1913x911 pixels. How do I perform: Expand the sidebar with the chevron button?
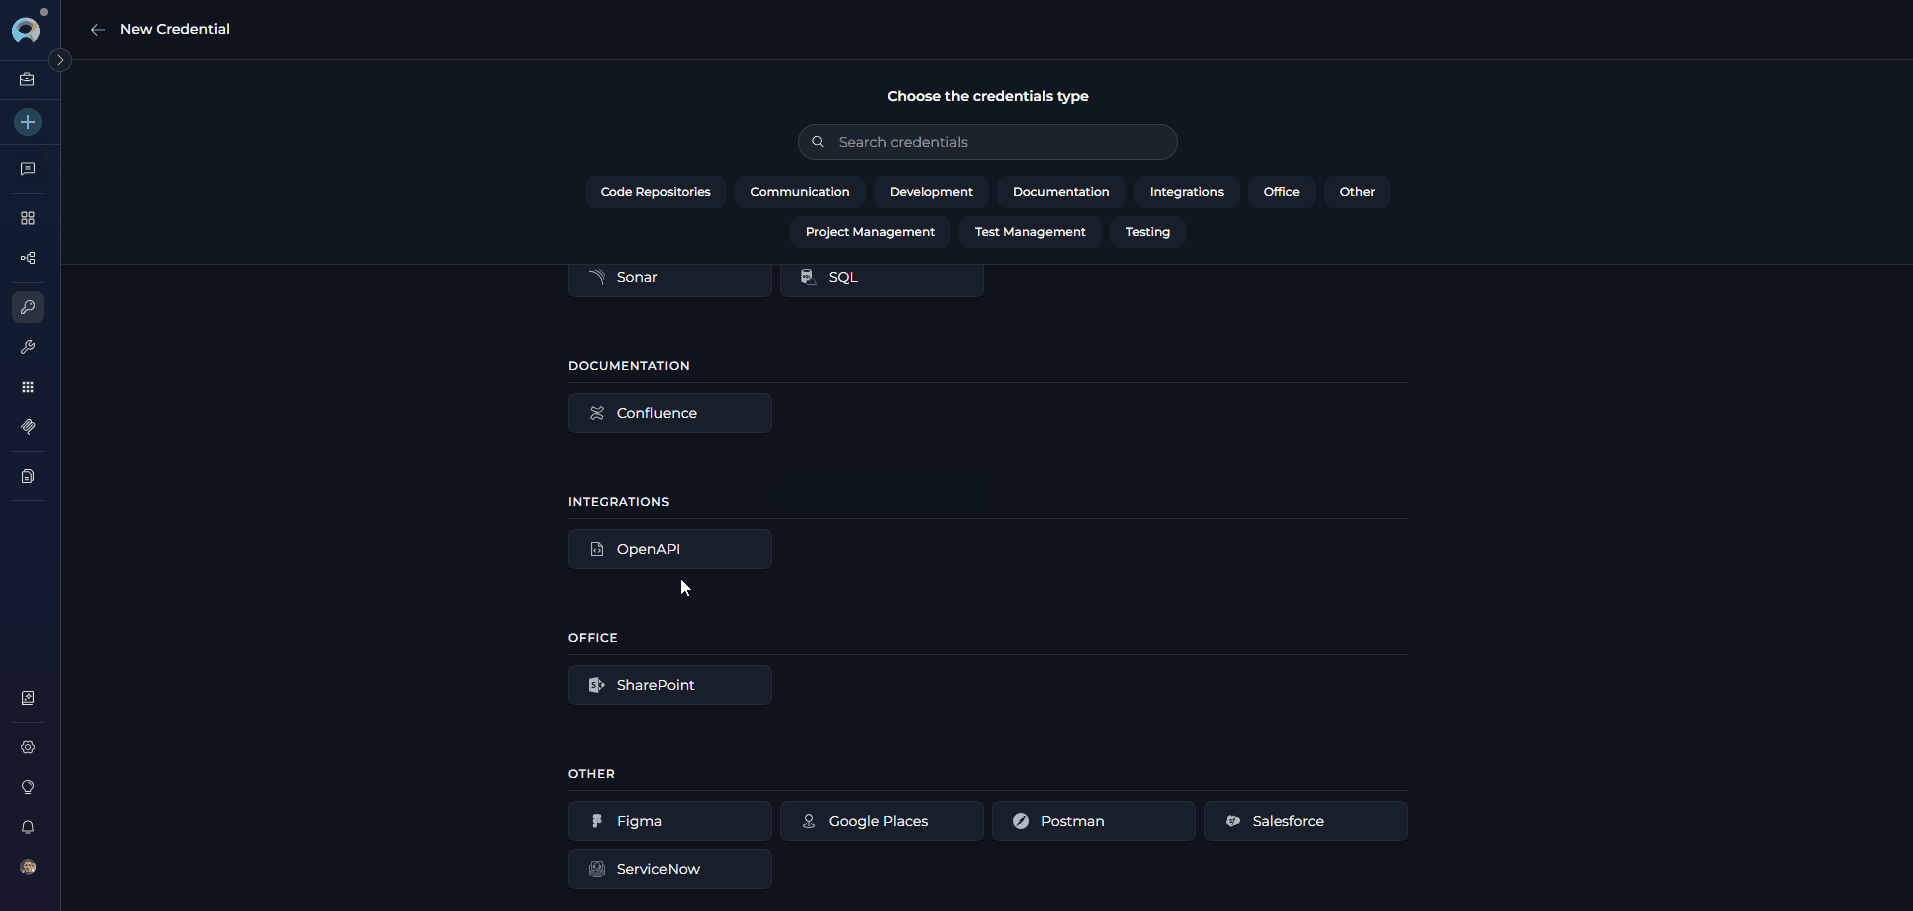point(60,60)
